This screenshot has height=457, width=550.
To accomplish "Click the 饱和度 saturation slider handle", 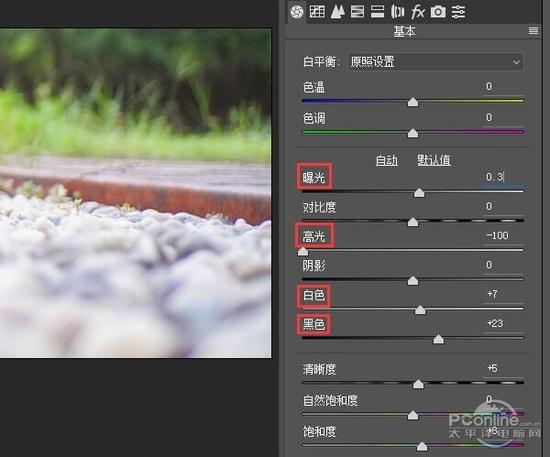I will pos(422,446).
